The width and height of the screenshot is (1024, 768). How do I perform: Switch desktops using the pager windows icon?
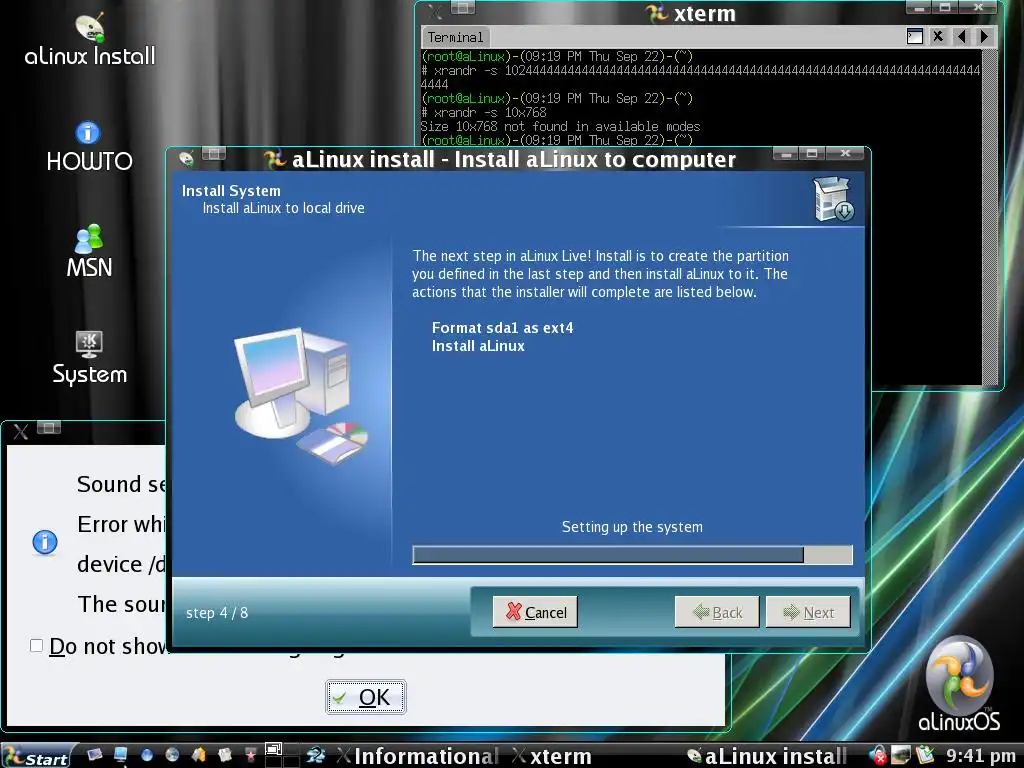[274, 749]
